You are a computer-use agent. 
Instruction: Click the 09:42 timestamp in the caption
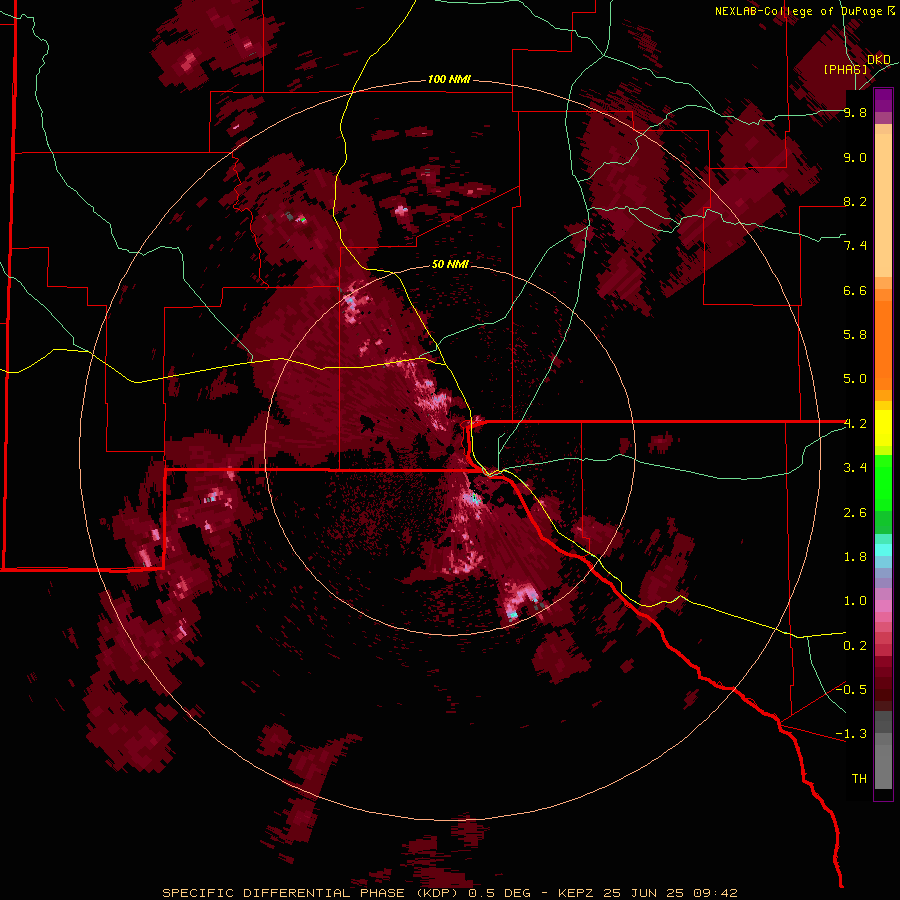(x=715, y=893)
